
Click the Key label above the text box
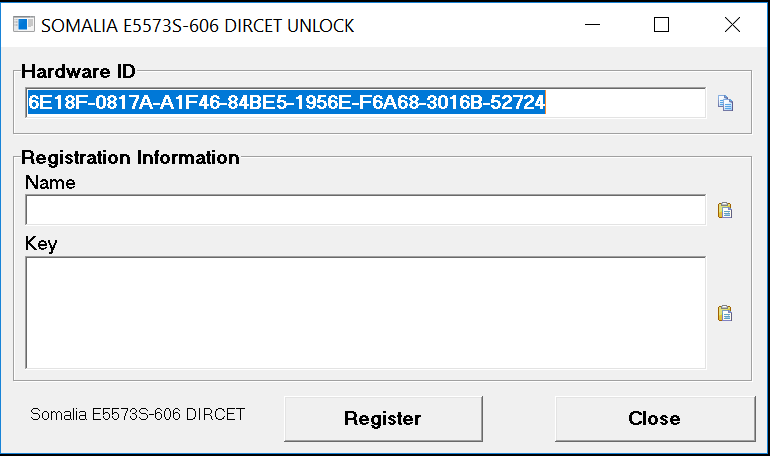point(41,243)
